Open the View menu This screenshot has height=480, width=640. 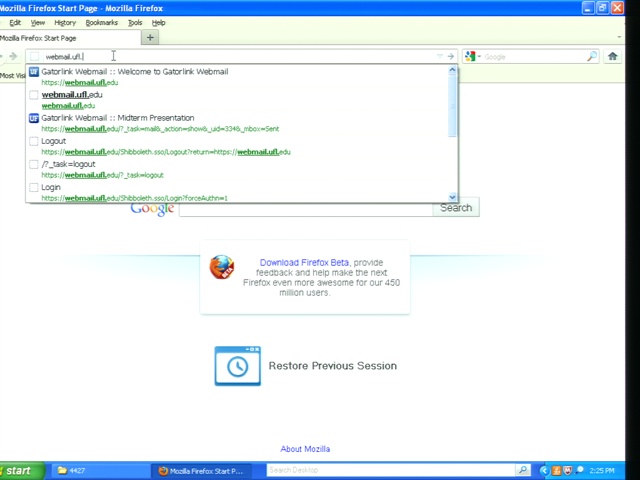point(38,23)
